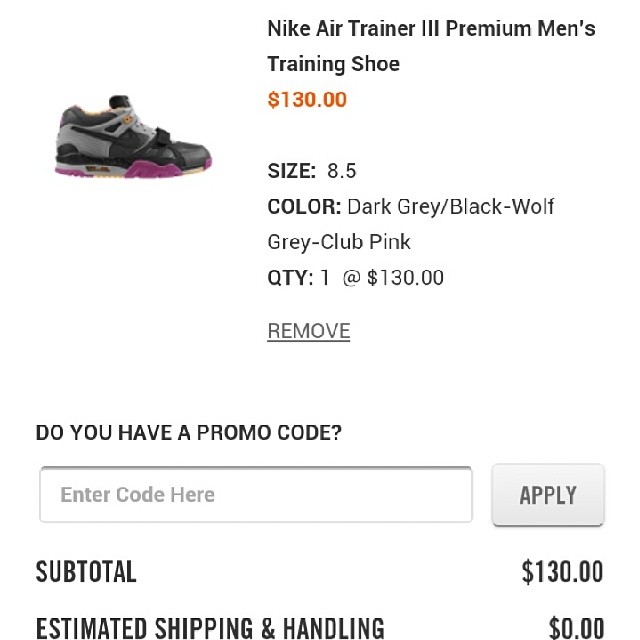The image size is (640, 640).
Task: Click the orange $130.00 product price
Action: click(x=307, y=100)
